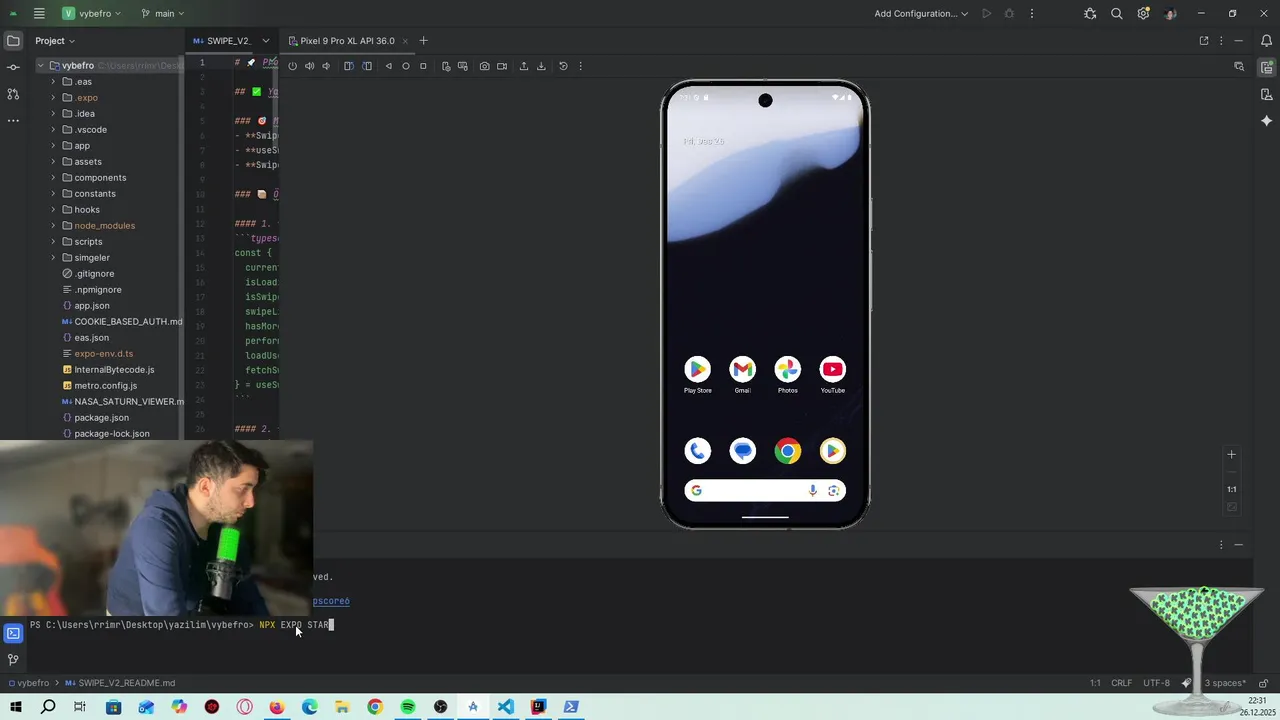Screen dimensions: 1280x720
Task: Open the main branch dropdown
Action: click(x=162, y=14)
